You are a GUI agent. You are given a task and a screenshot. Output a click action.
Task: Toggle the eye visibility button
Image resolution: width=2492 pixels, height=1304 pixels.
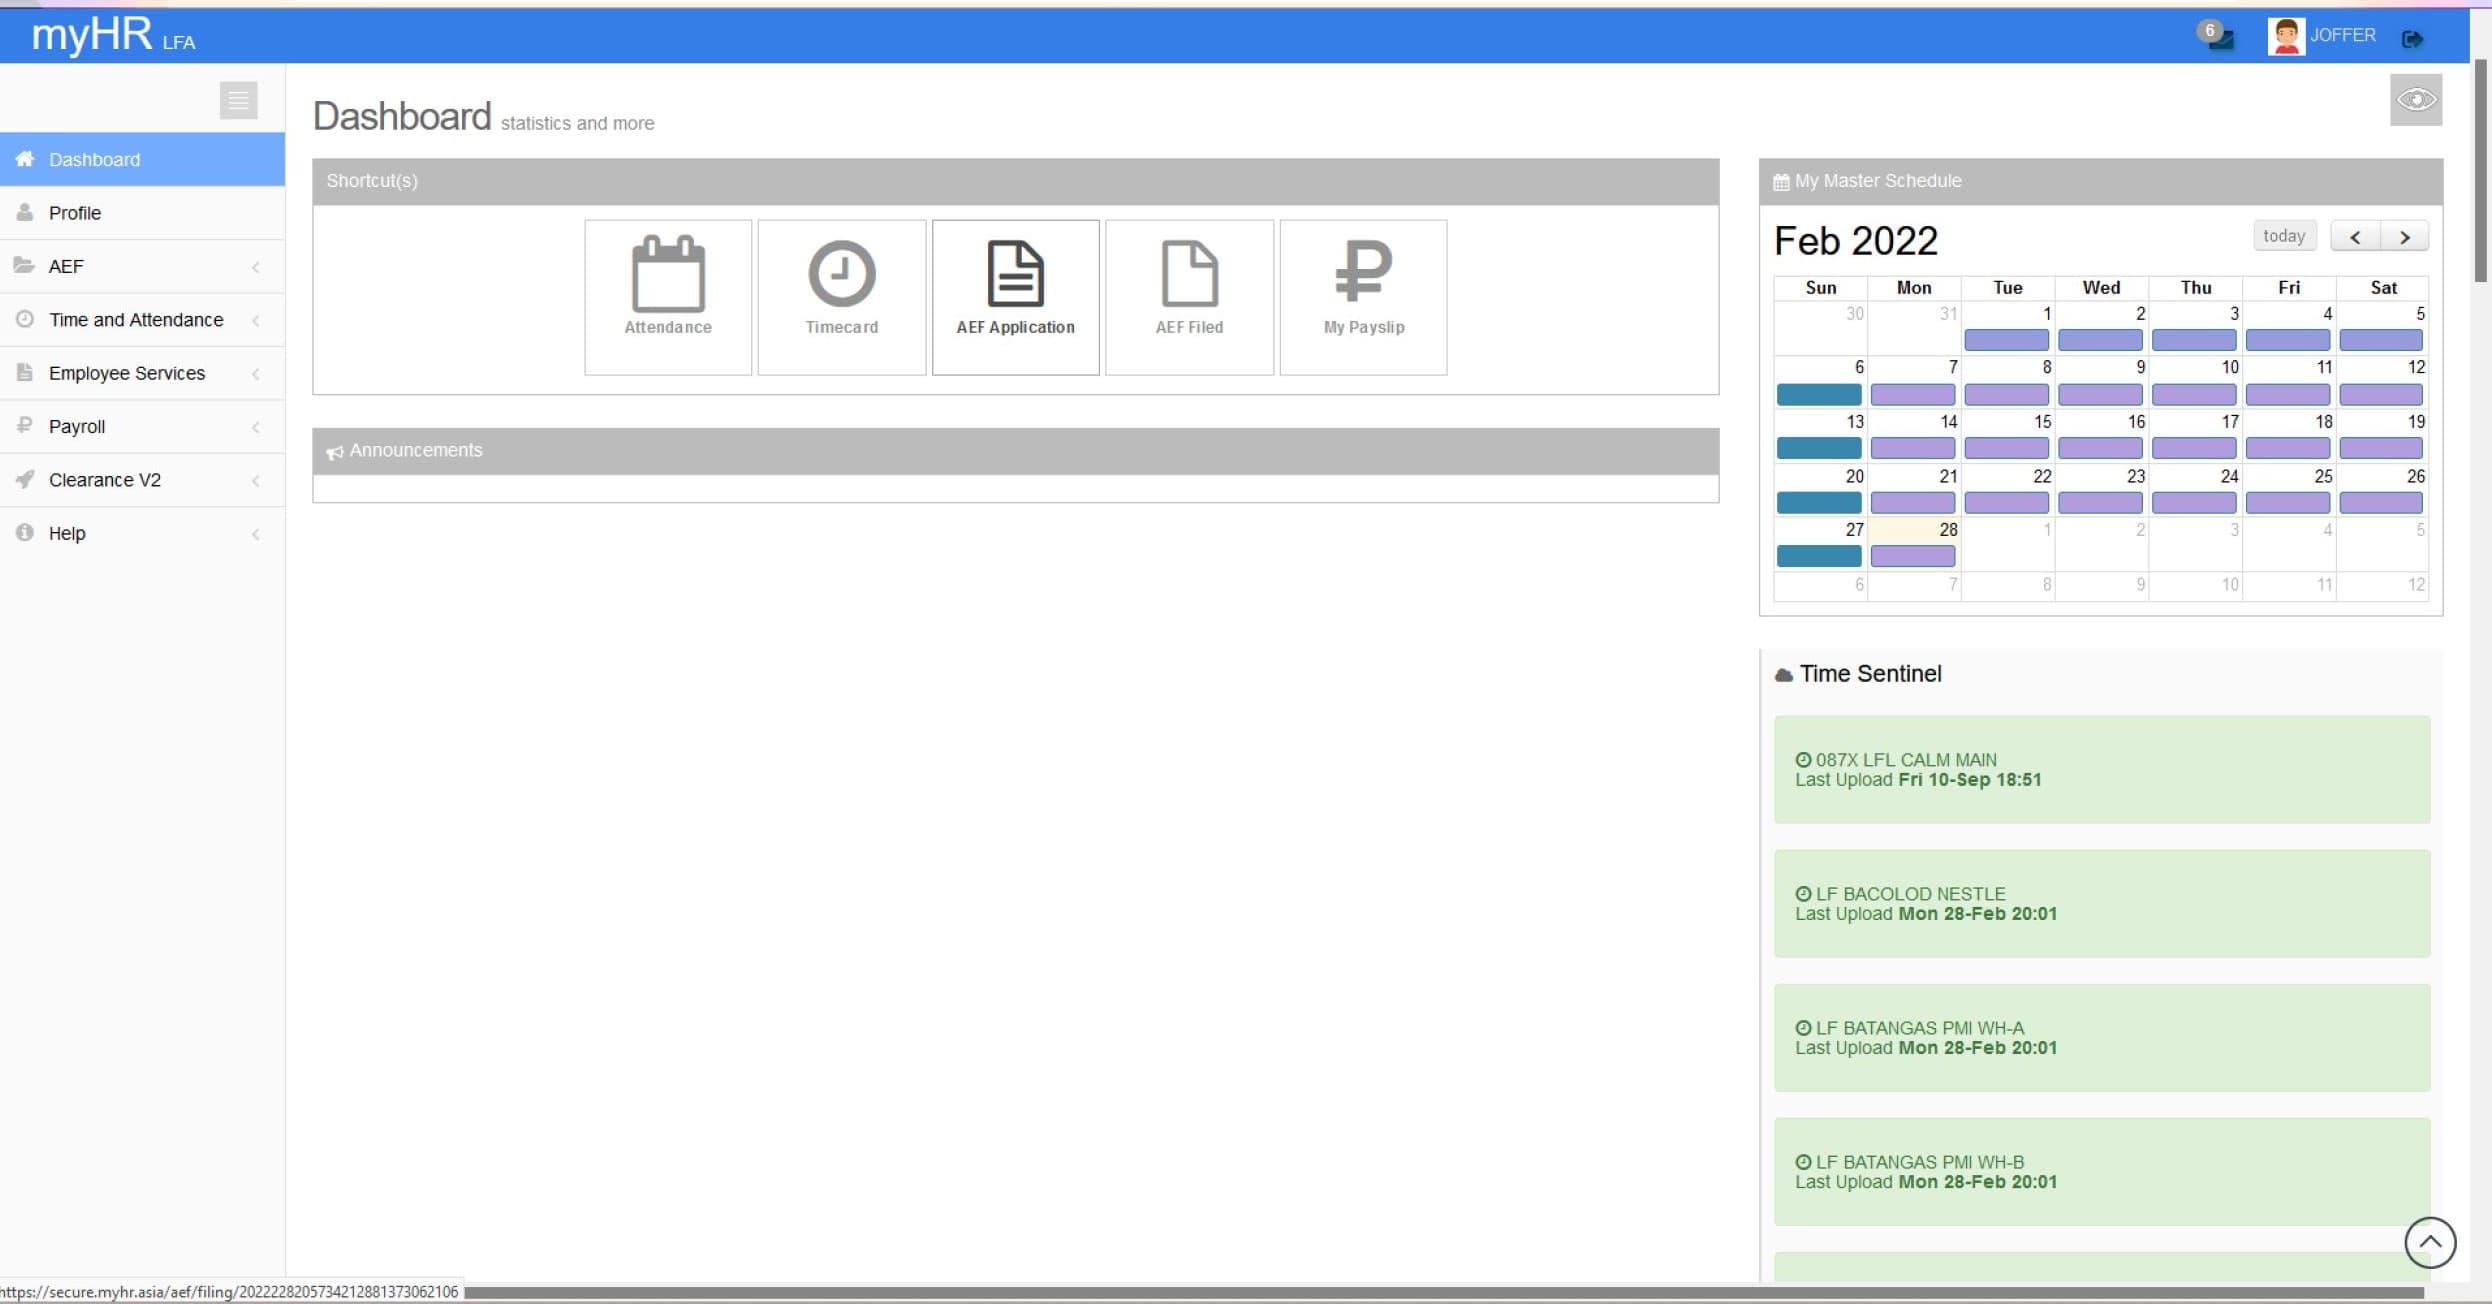[x=2416, y=100]
